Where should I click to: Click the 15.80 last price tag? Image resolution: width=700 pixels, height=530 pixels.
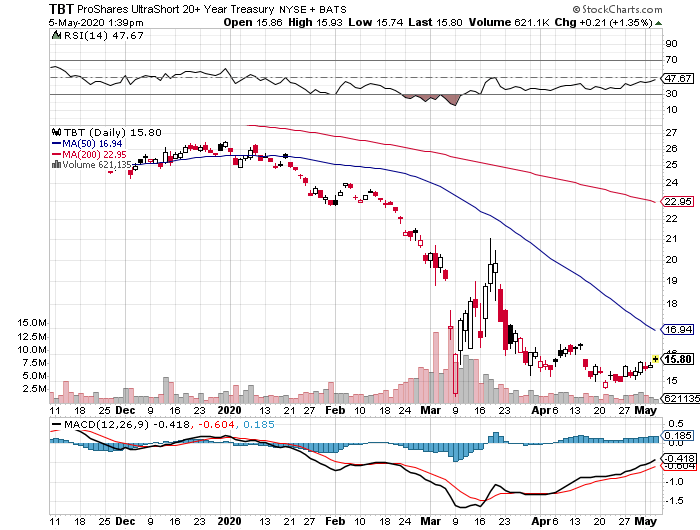pyautogui.click(x=678, y=359)
